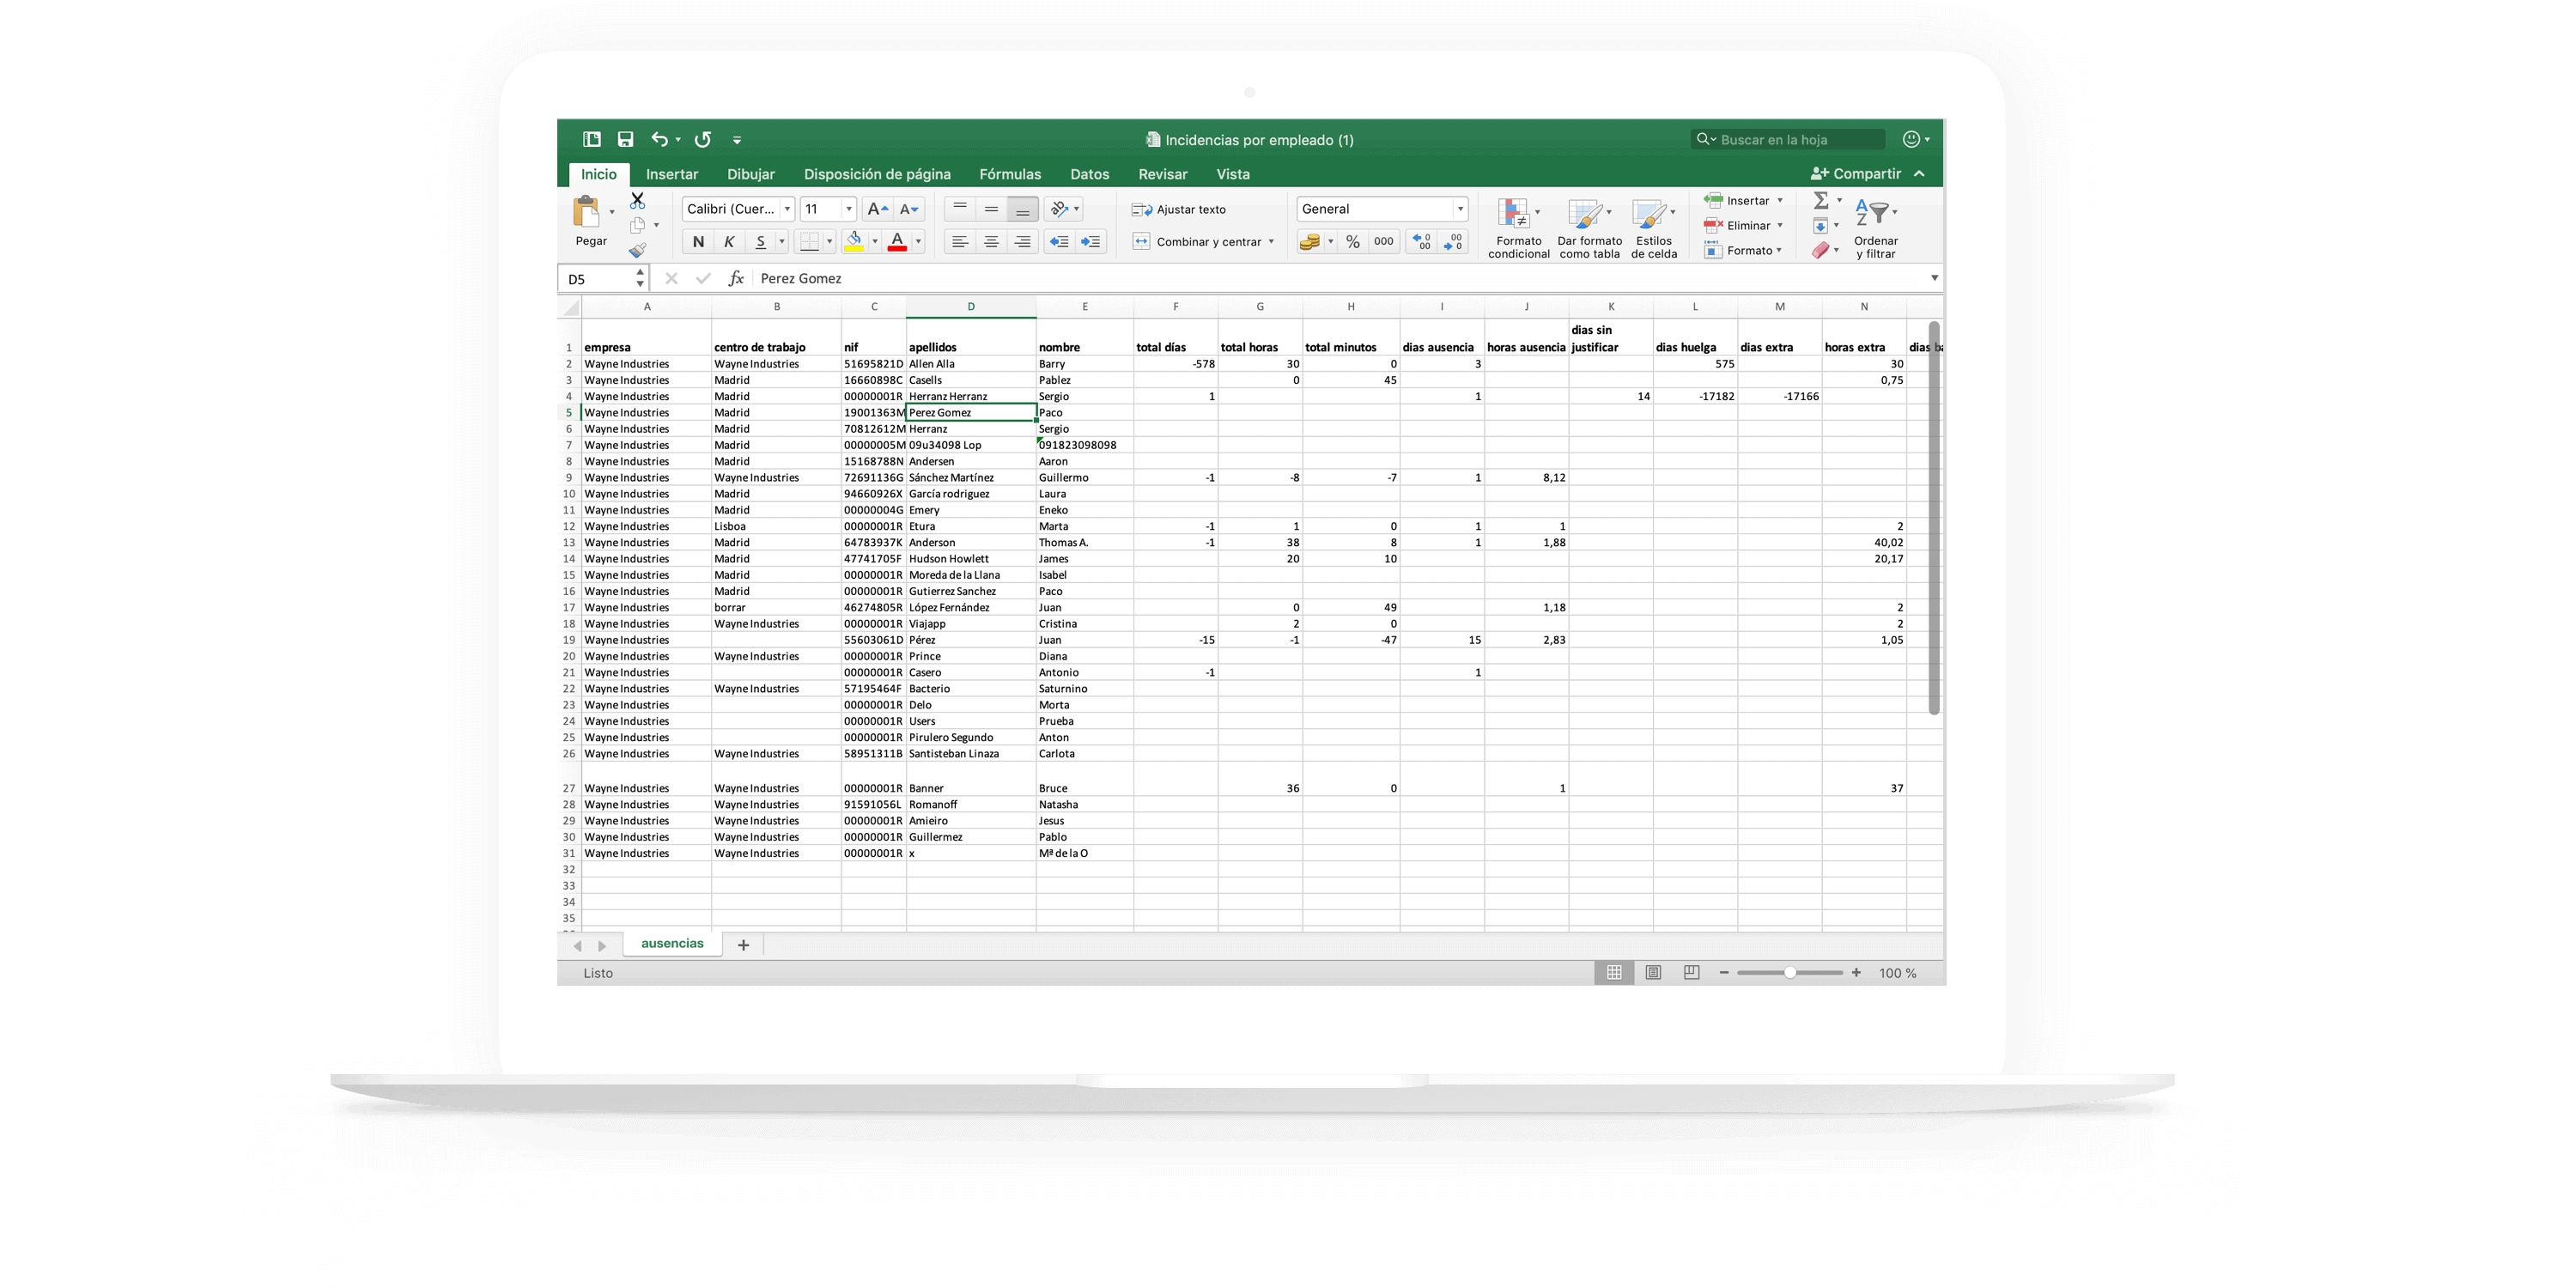Image resolution: width=2576 pixels, height=1288 pixels.
Task: Open the General number format dropdown
Action: point(1461,209)
